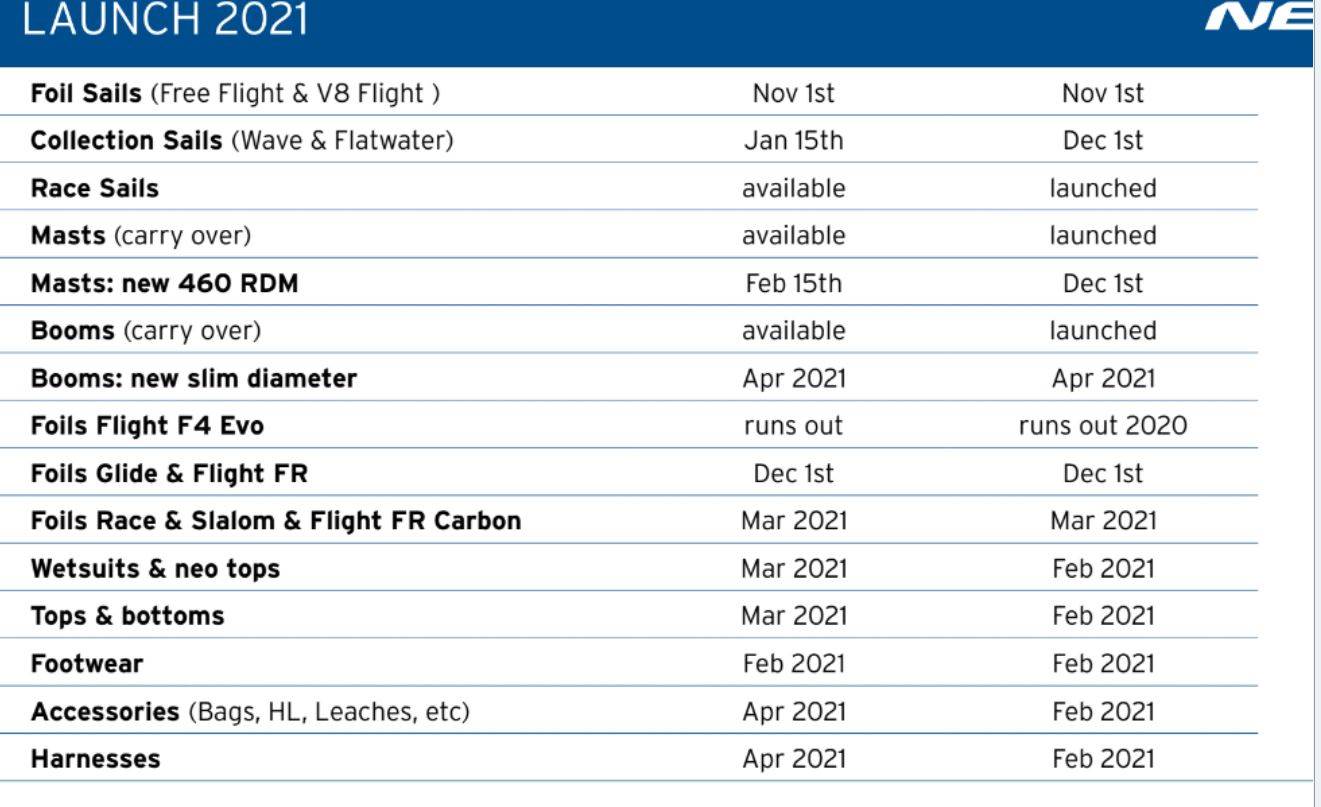The width and height of the screenshot is (1321, 807).
Task: Click the Foils Flight F4 Evo label
Action: click(147, 426)
